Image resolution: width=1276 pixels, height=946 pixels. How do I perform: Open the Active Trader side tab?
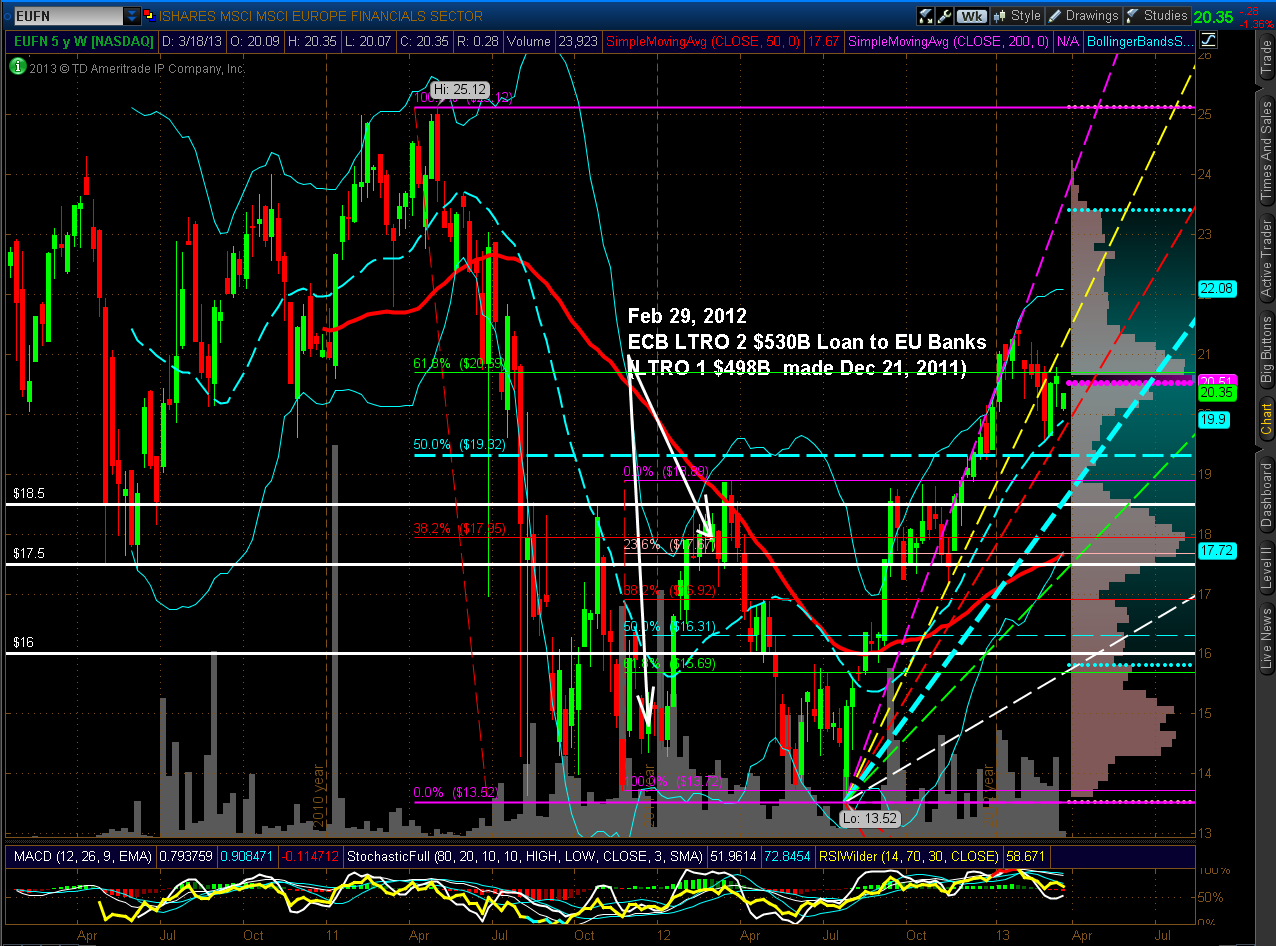click(1266, 260)
